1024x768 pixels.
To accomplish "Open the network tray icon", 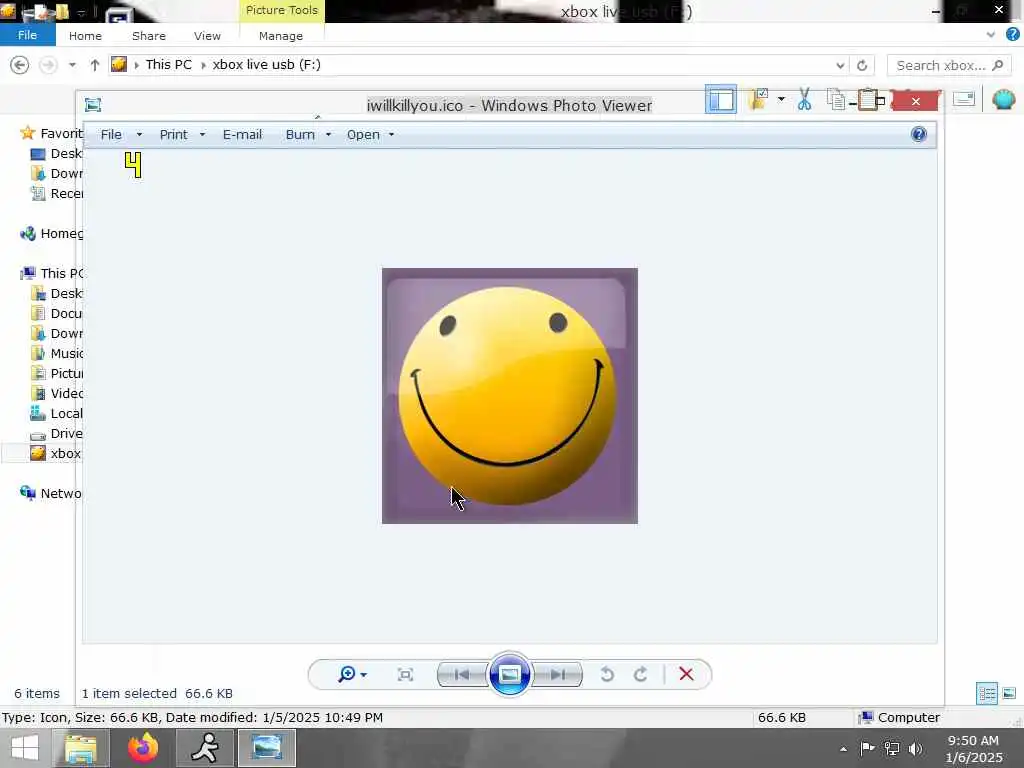I will coord(891,749).
